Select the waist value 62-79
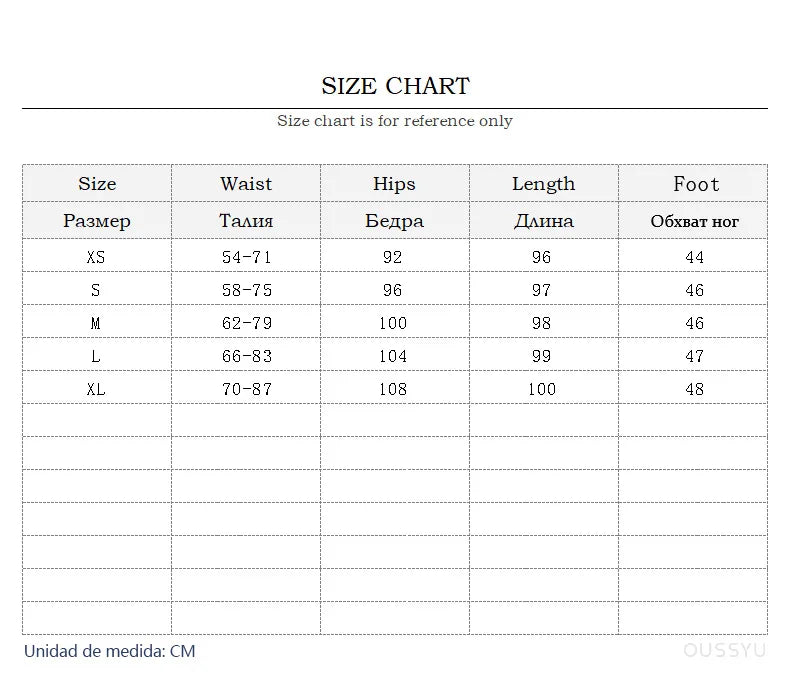The image size is (790, 674). pyautogui.click(x=246, y=323)
